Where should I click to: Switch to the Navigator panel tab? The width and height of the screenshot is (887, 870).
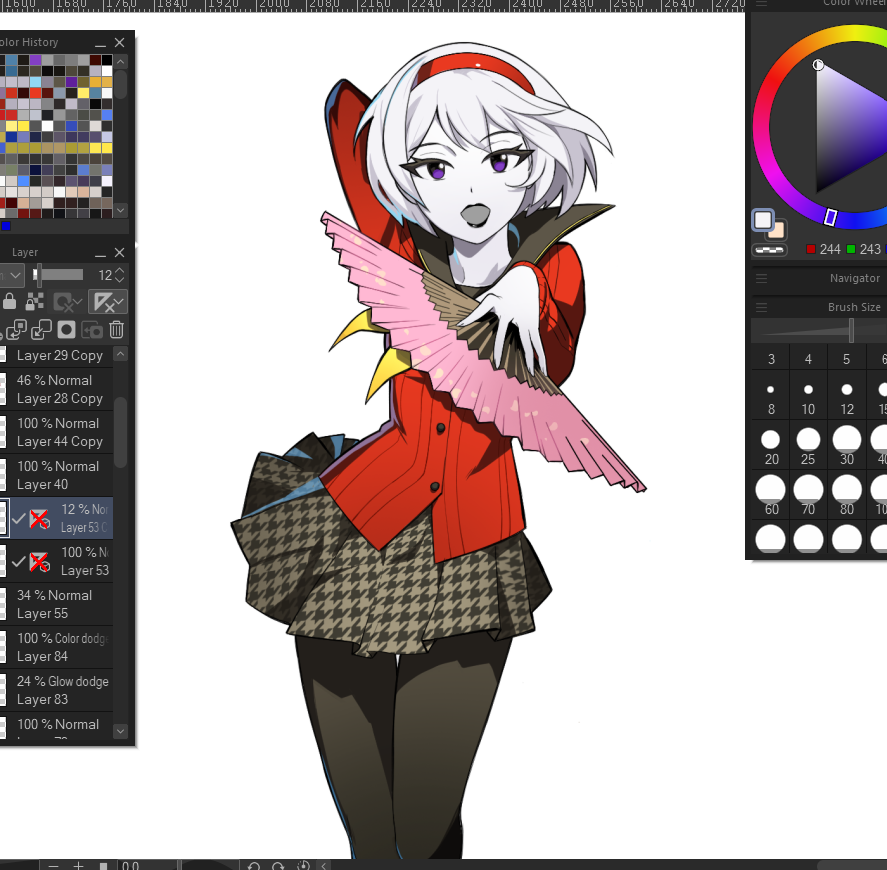click(854, 278)
